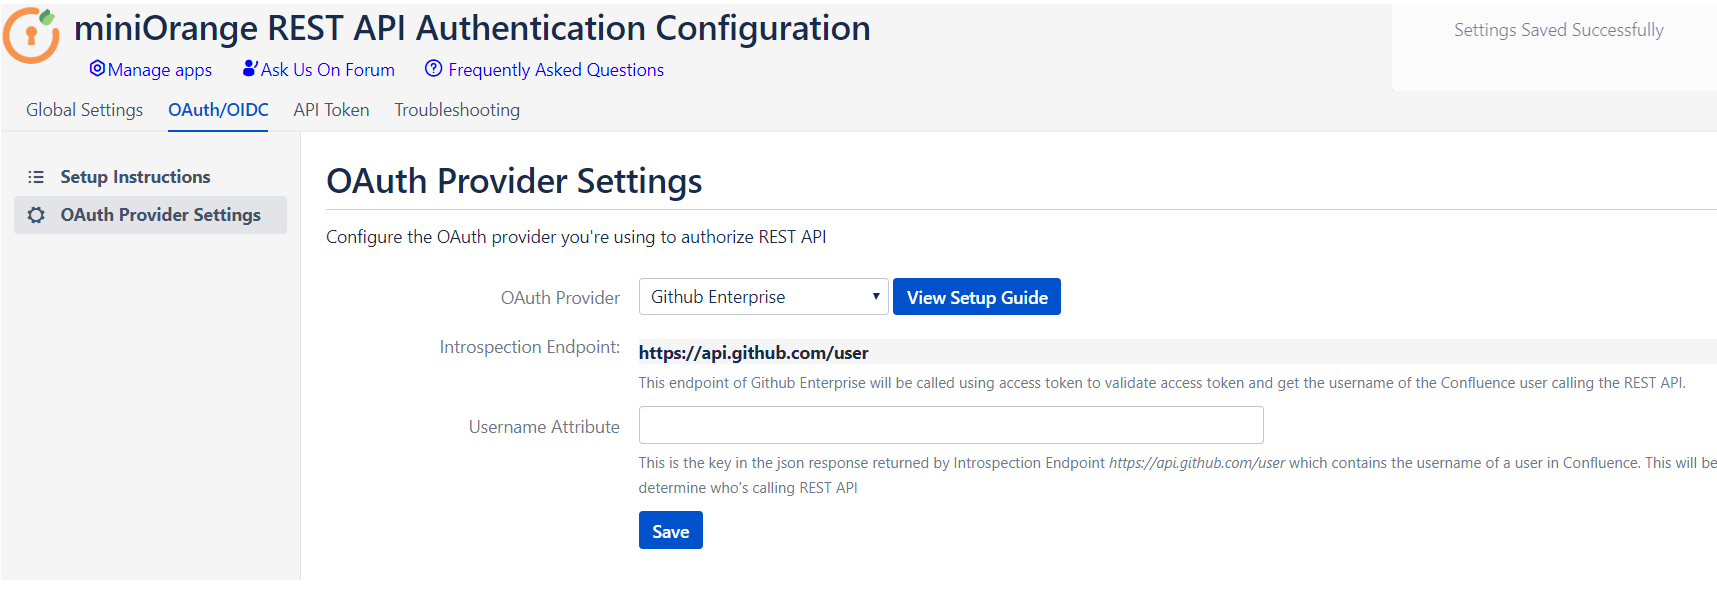Switch to the API Token tab
1717x610 pixels.
tap(331, 110)
